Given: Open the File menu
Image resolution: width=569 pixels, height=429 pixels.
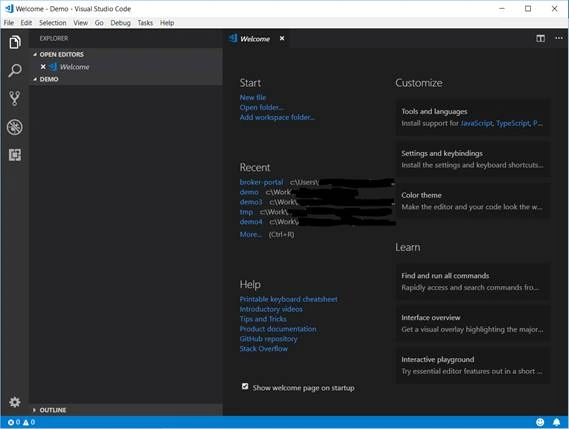Looking at the screenshot, I should (x=9, y=23).
